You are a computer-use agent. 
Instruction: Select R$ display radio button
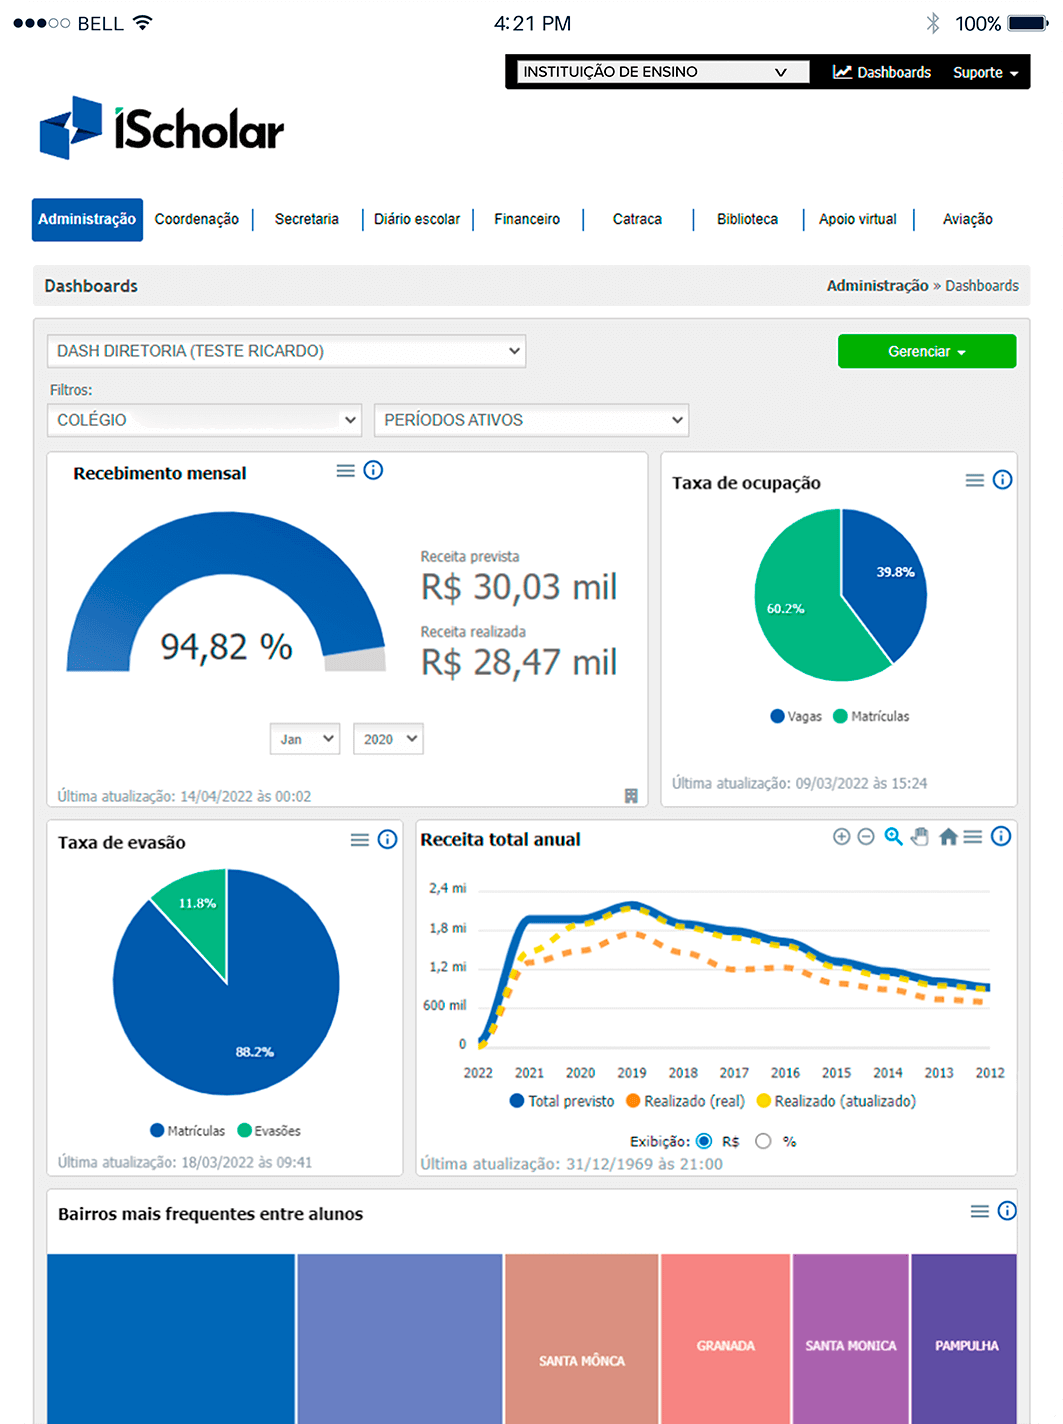tap(704, 1141)
